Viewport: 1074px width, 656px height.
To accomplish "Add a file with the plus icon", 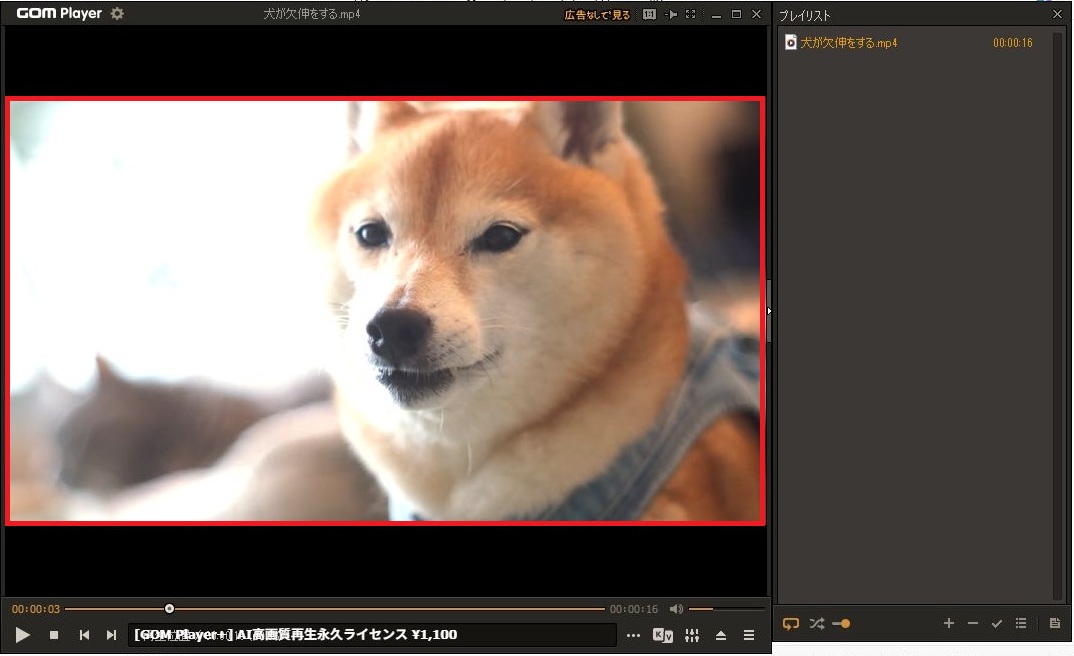I will pos(949,624).
